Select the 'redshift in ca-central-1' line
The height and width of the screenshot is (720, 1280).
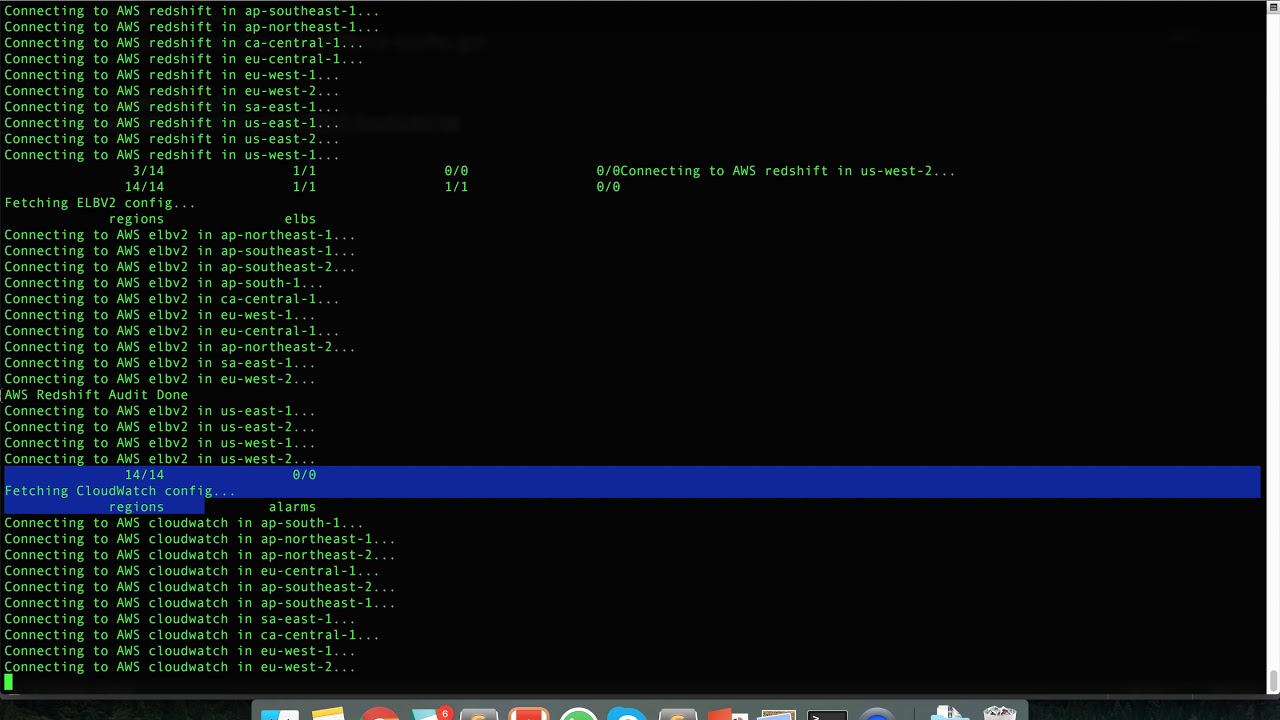pyautogui.click(x=184, y=43)
